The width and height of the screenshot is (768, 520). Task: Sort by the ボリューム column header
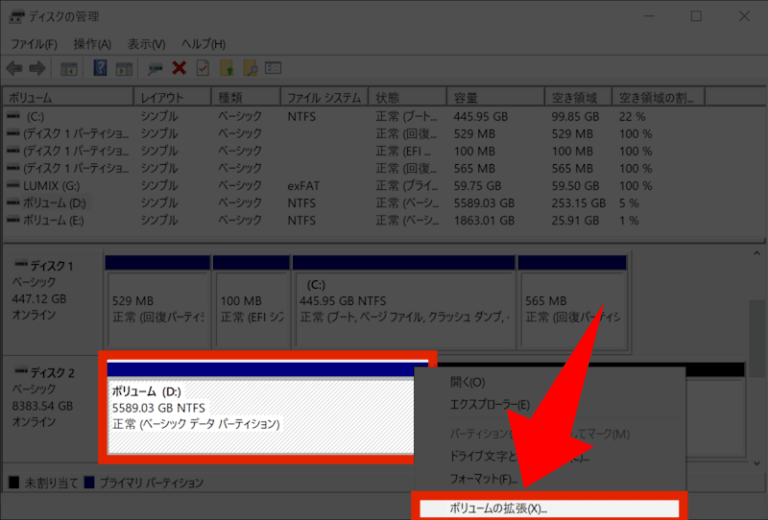[x=68, y=97]
